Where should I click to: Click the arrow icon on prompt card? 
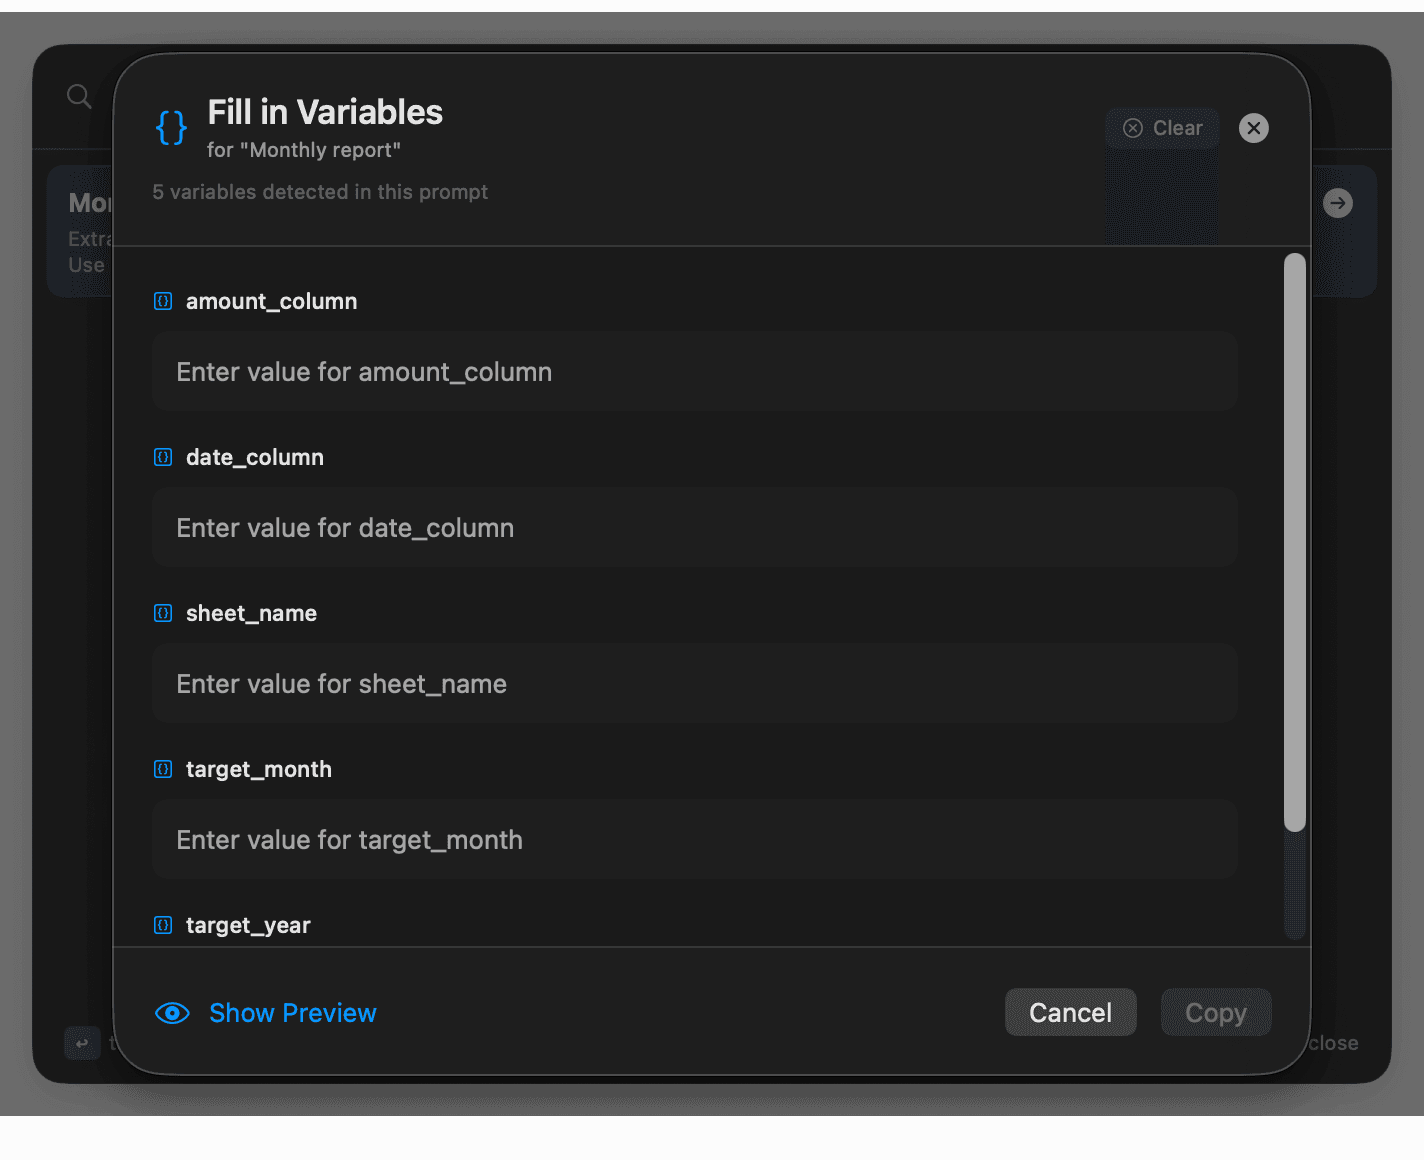1338,203
